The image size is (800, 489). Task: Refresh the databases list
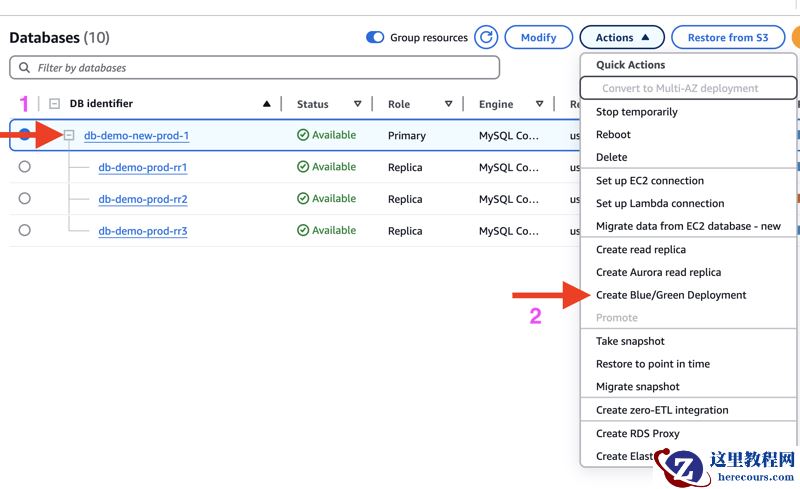point(486,37)
